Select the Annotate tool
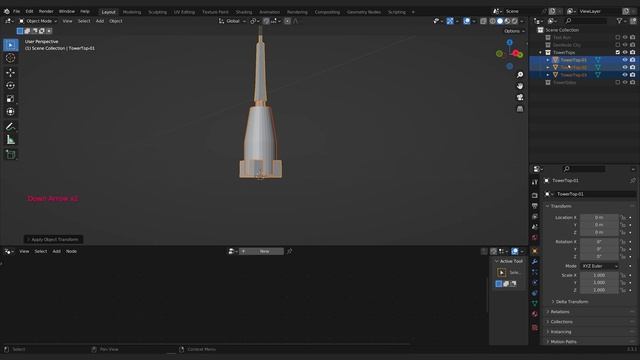Viewport: 640px width, 360px height. (x=11, y=126)
